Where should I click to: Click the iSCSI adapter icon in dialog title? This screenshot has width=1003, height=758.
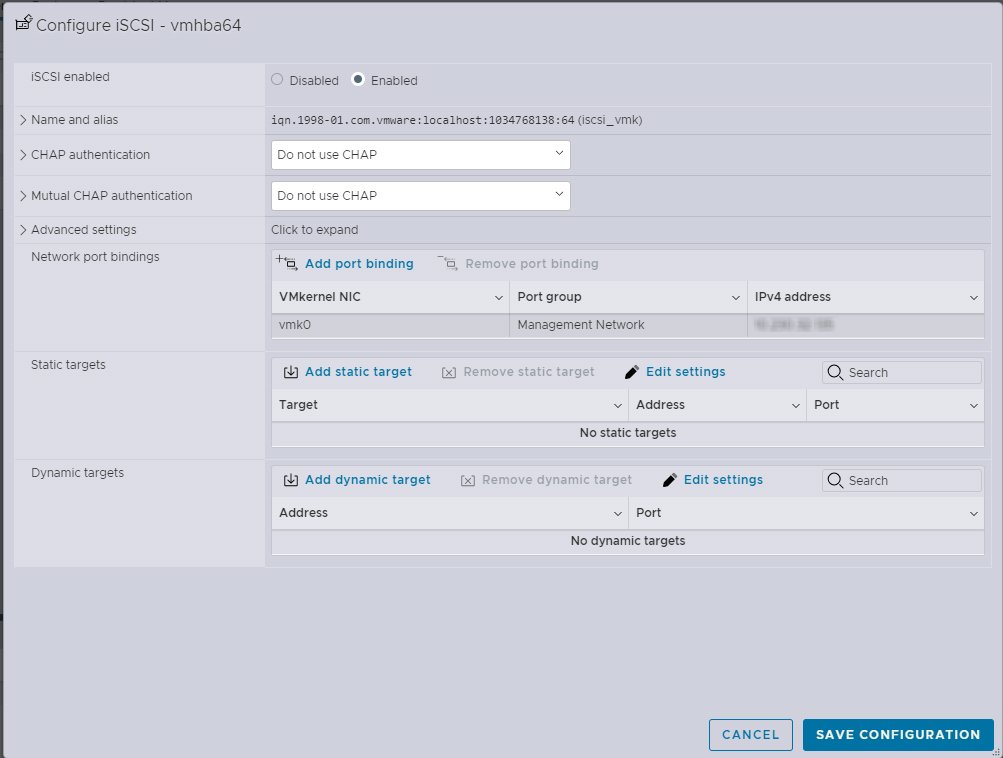click(x=24, y=24)
